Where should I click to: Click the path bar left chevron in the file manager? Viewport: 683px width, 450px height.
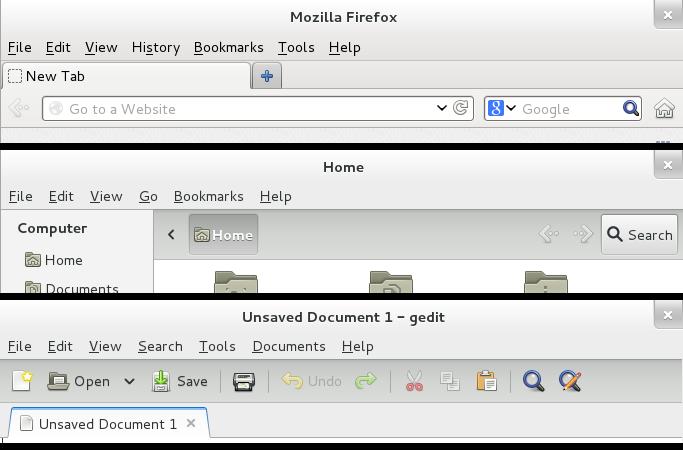[171, 235]
